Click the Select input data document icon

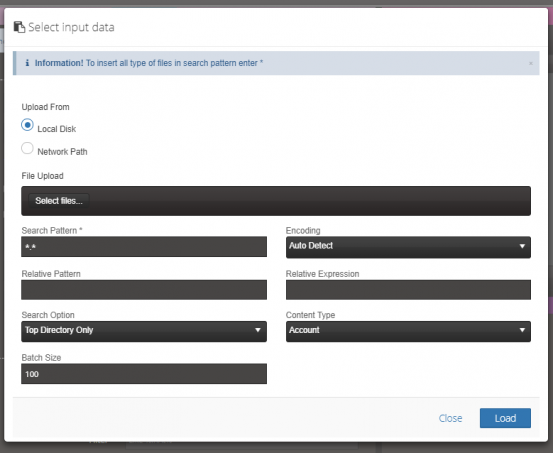coord(19,27)
